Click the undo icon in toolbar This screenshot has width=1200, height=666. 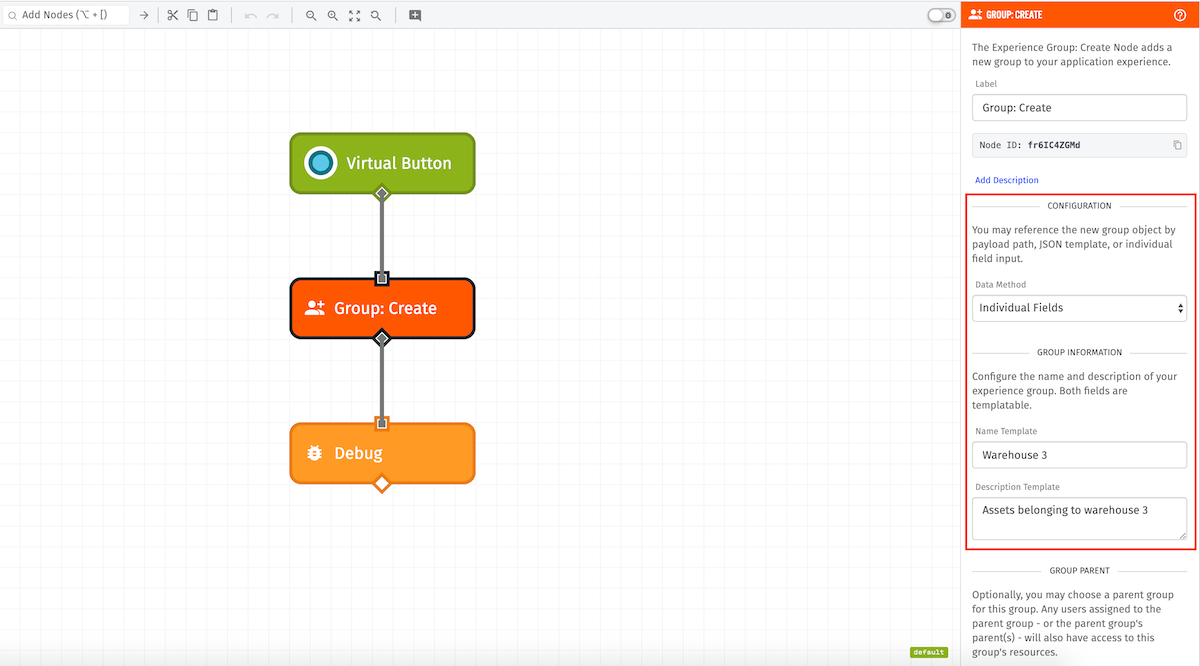coord(250,16)
